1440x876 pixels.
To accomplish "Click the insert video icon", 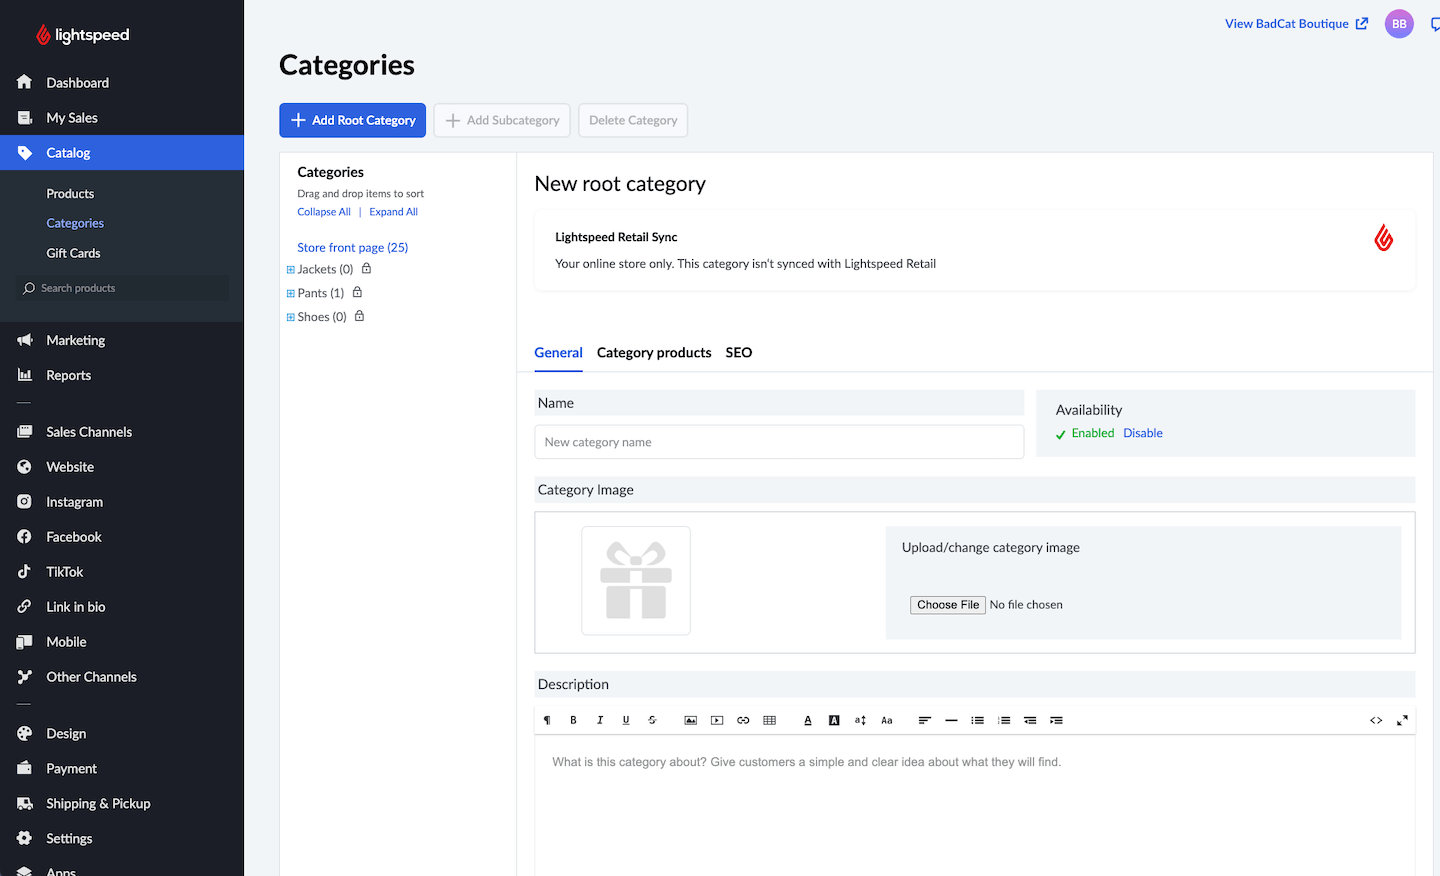I will point(717,720).
